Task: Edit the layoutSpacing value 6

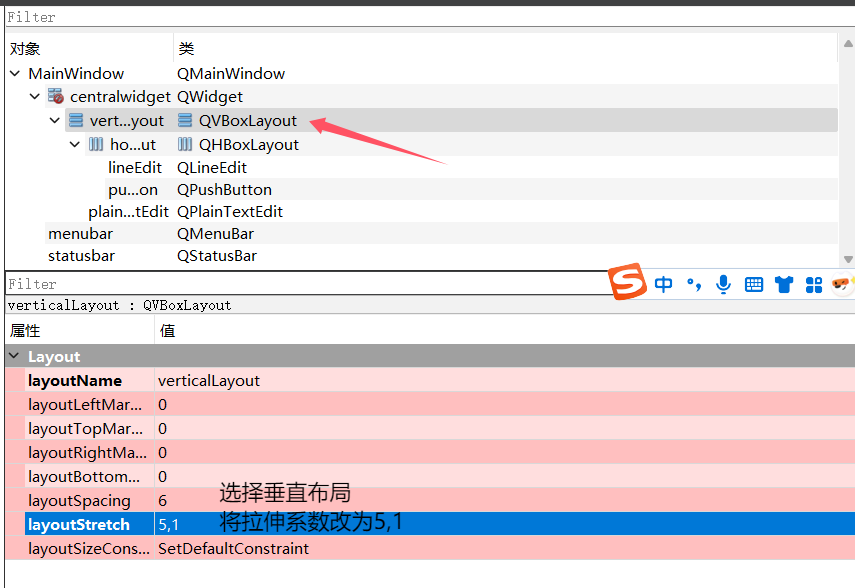Action: point(505,500)
